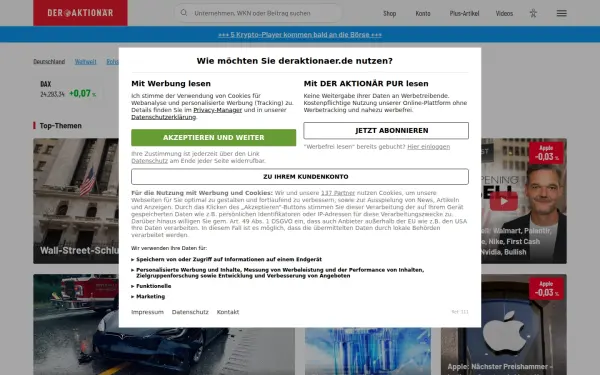Image resolution: width=600 pixels, height=375 pixels.
Task: Focus the company search field
Action: click(258, 13)
